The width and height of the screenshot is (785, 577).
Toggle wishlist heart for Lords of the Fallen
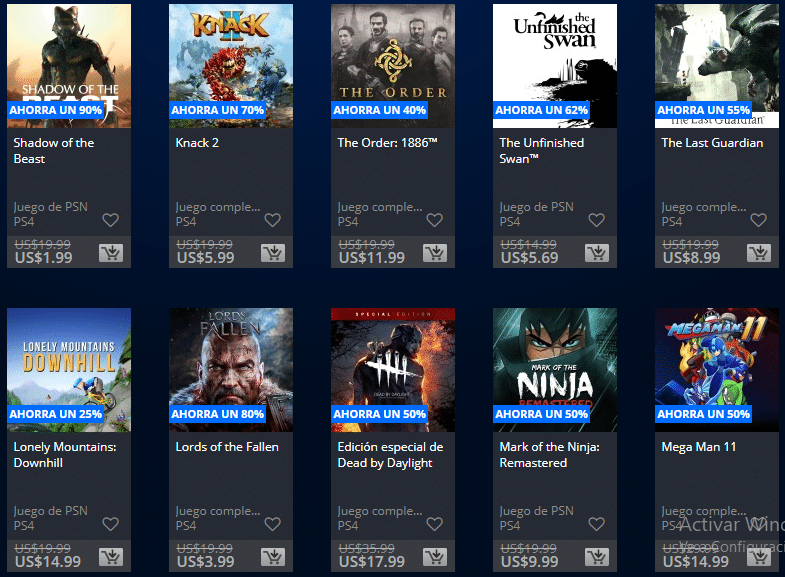[x=272, y=524]
